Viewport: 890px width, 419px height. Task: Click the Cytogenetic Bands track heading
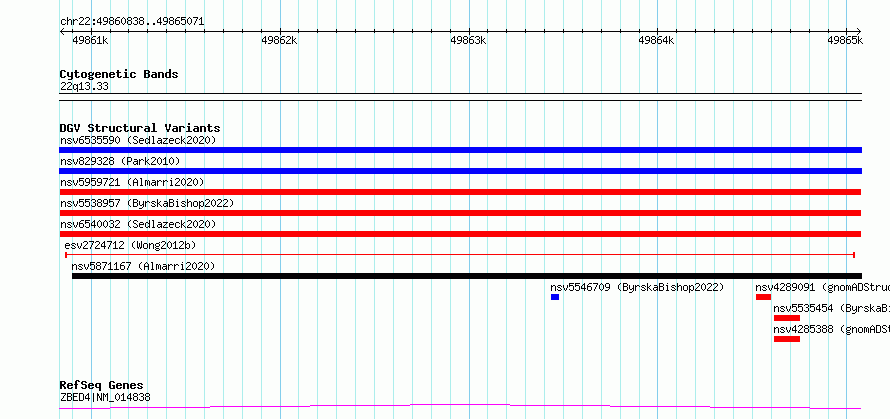click(x=119, y=74)
